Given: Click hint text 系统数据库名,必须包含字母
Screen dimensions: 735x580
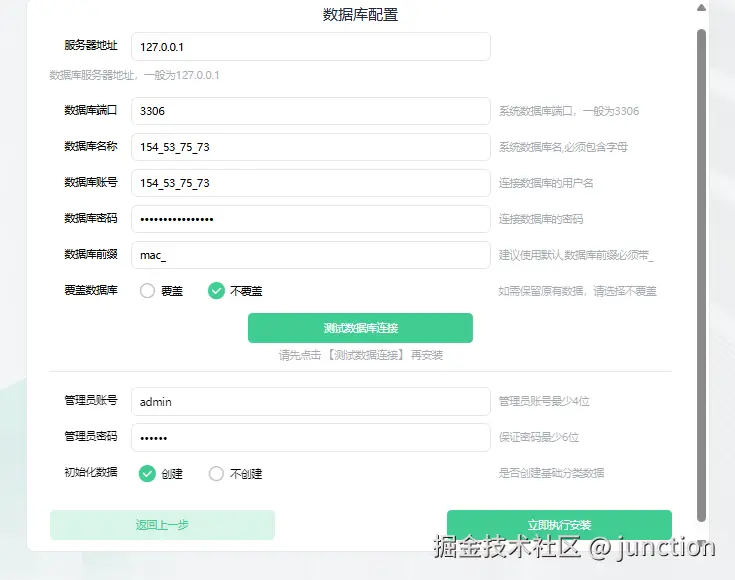Looking at the screenshot, I should coord(563,147).
